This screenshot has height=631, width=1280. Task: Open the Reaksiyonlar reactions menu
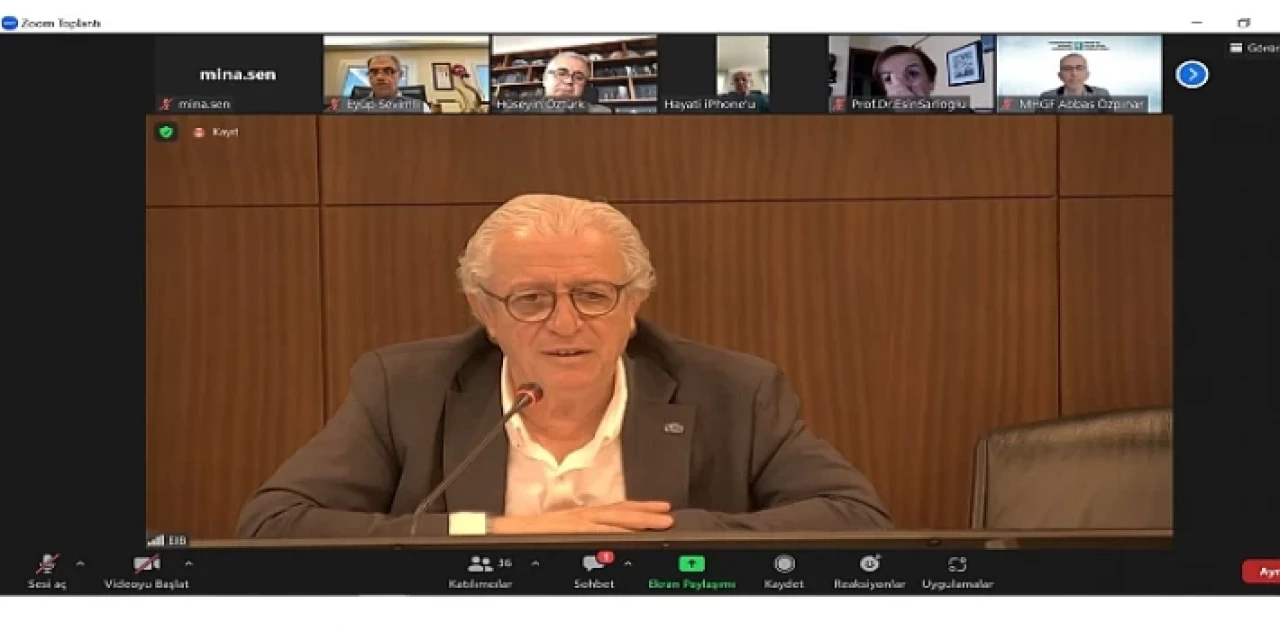coord(869,564)
